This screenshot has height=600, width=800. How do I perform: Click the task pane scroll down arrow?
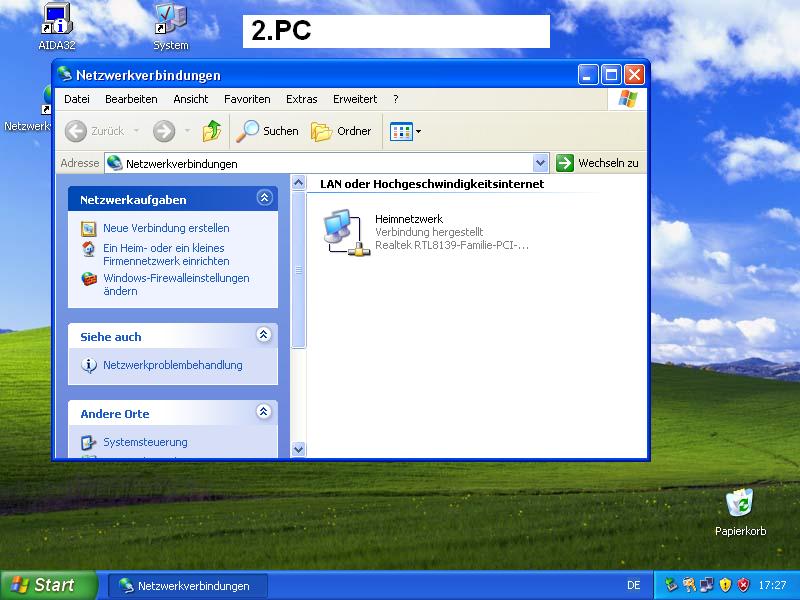(x=298, y=449)
